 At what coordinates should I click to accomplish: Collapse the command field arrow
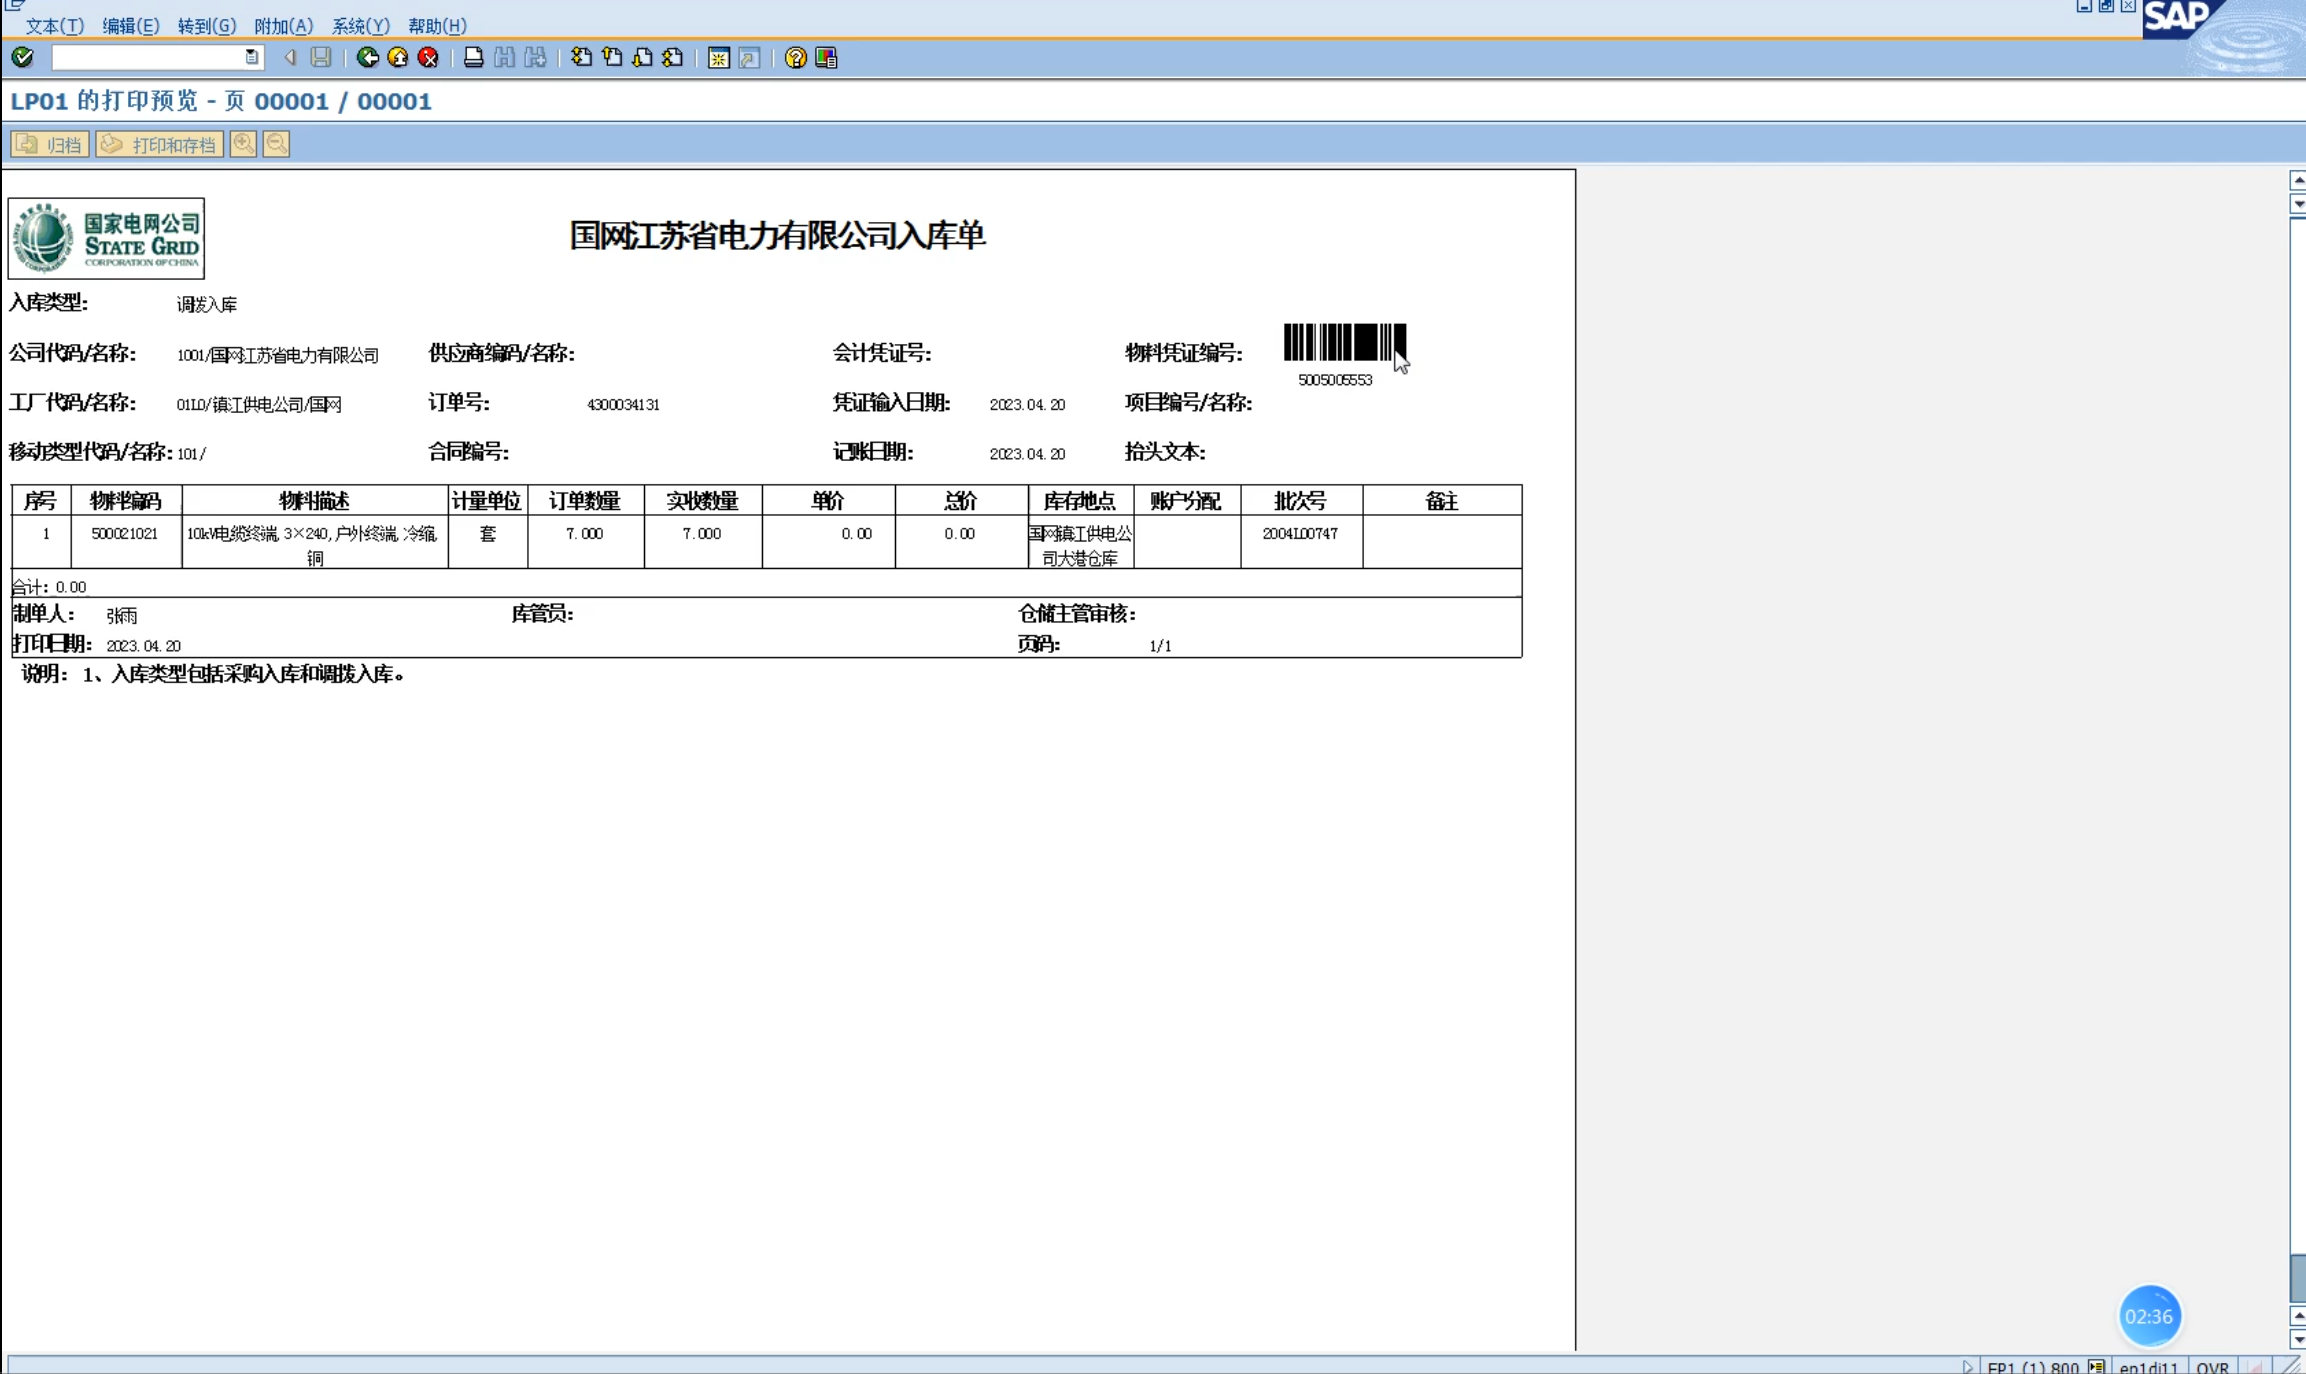[x=290, y=58]
